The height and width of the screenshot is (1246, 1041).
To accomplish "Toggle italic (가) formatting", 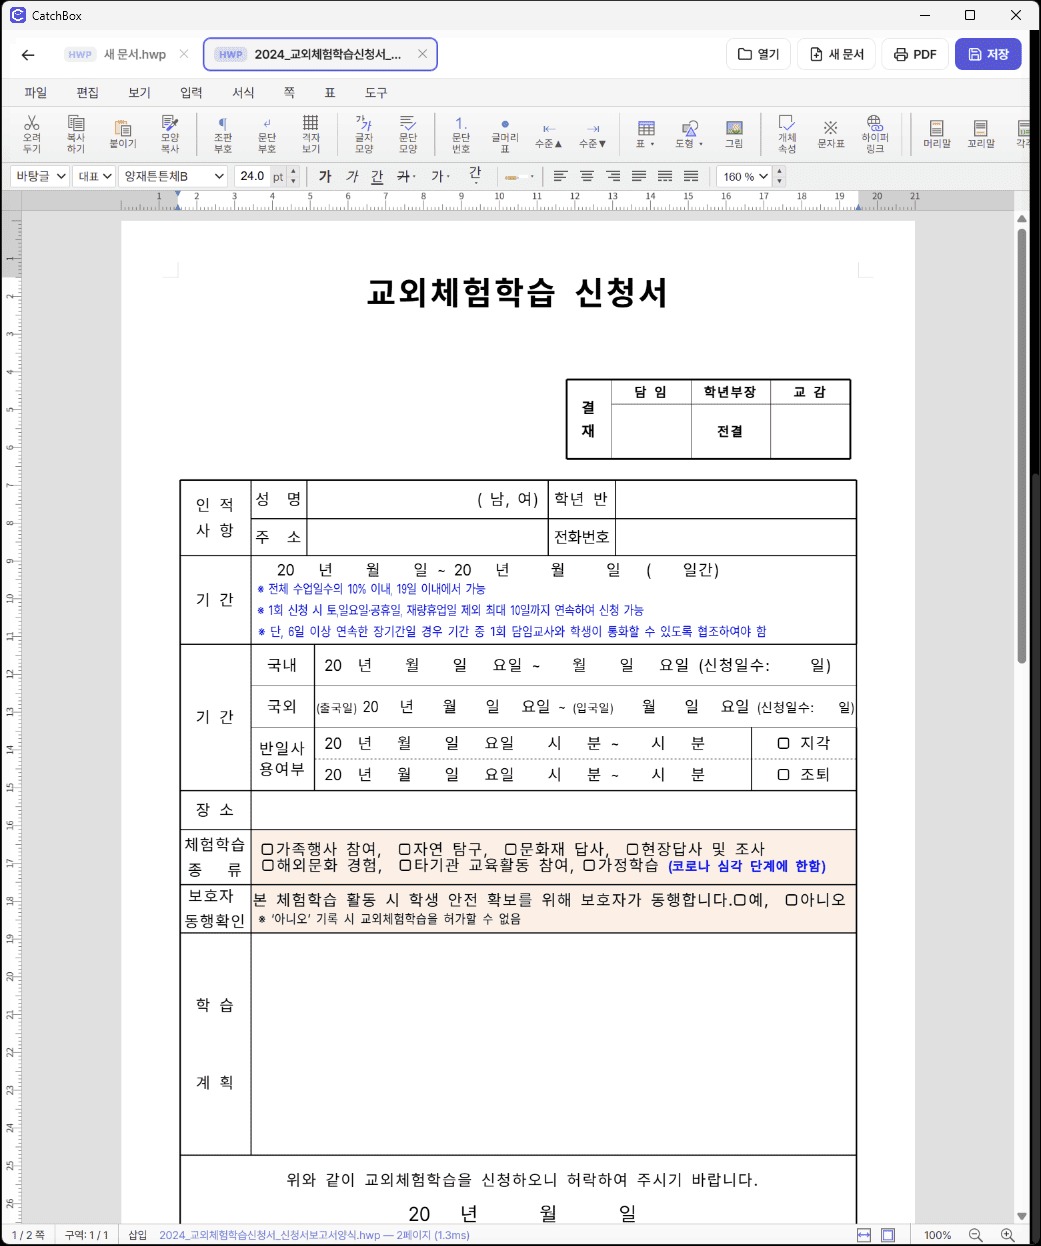I will tap(351, 176).
